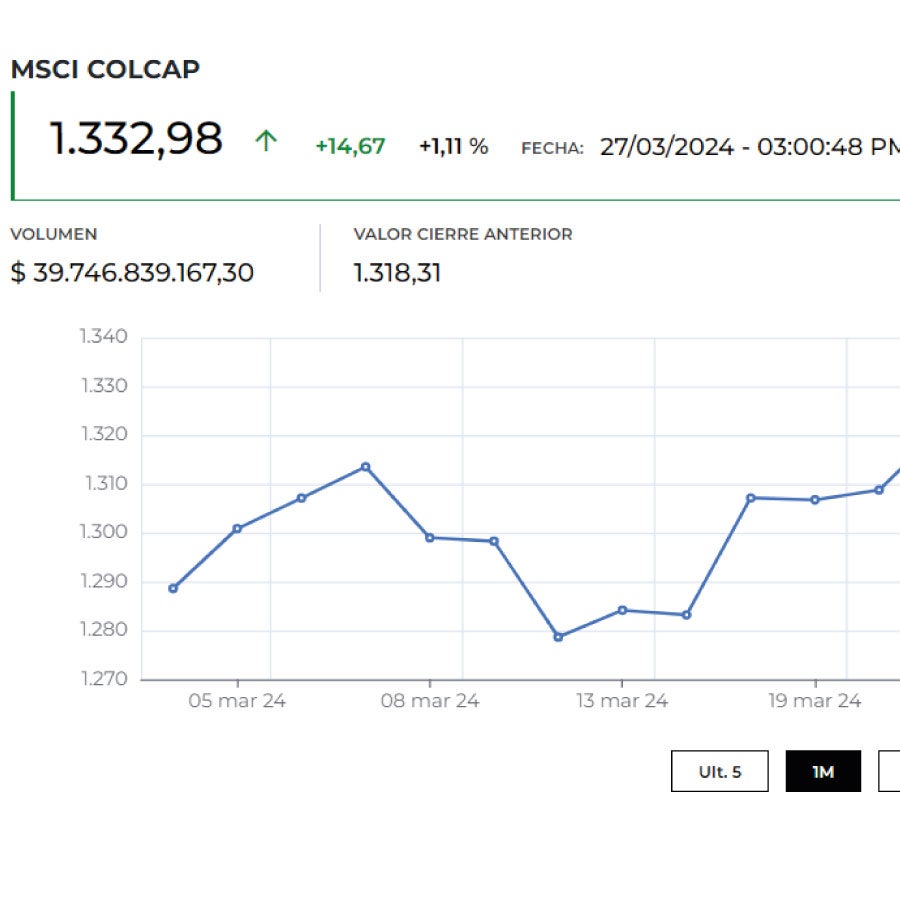
Task: Click the +1,11 % percentage change
Action: (453, 147)
